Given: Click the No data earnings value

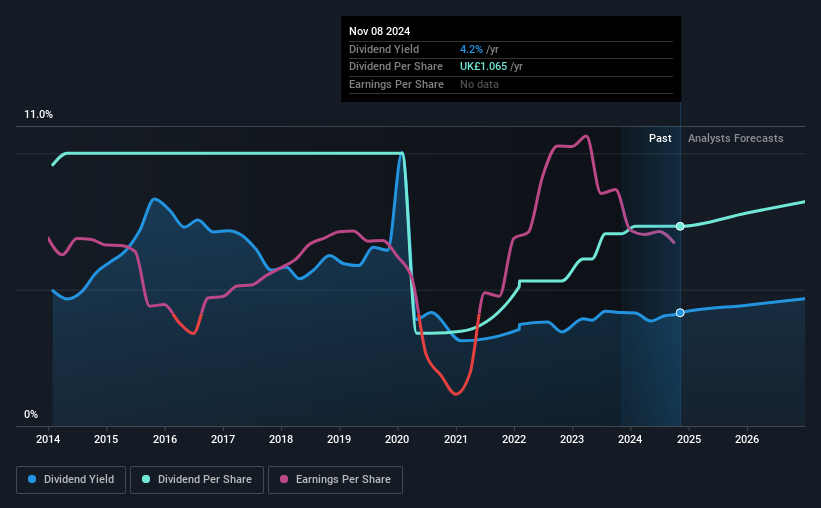Looking at the screenshot, I should 479,84.
